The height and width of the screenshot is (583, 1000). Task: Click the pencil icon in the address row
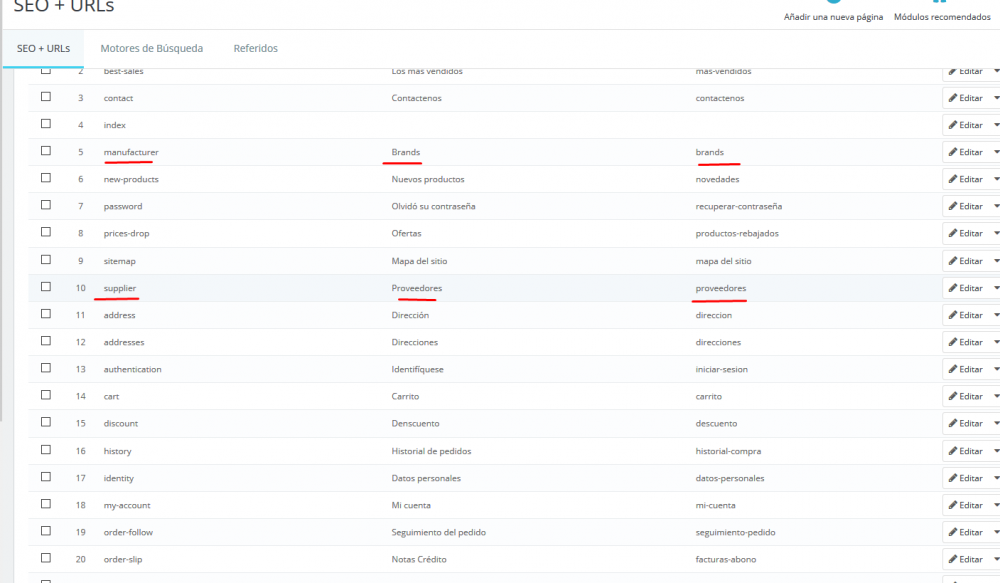953,315
